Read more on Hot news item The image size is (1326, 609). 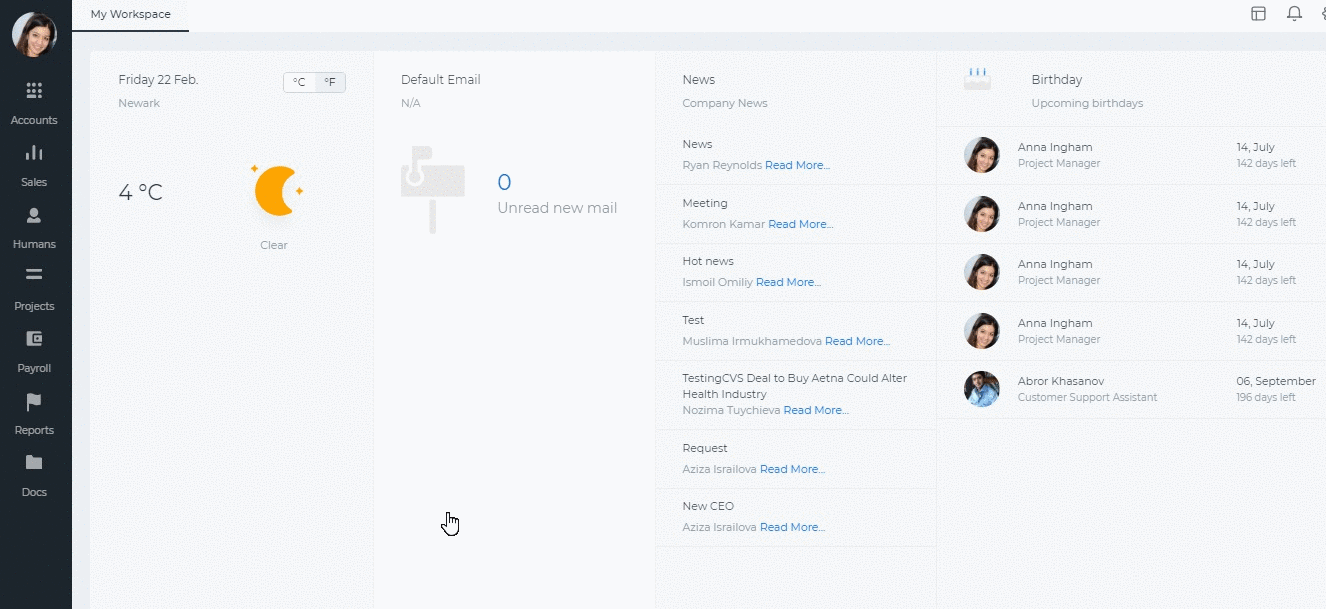pos(788,282)
